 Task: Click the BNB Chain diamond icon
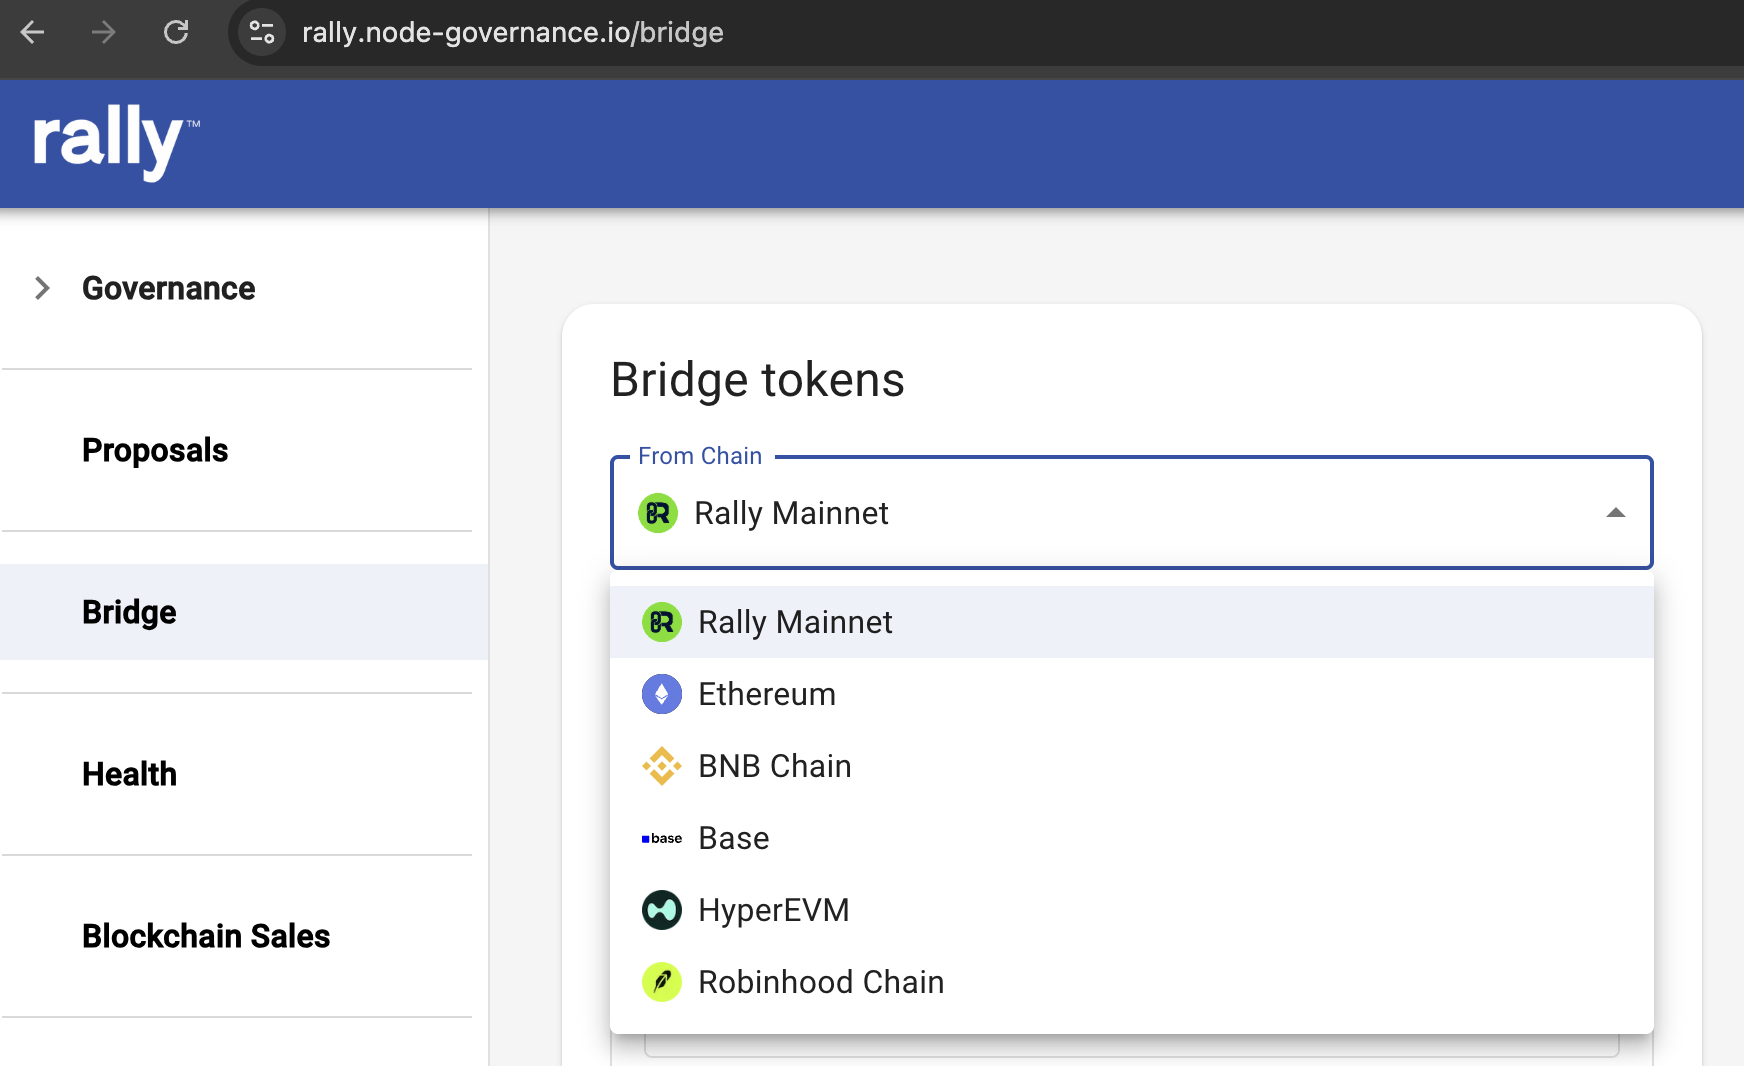[x=661, y=766]
